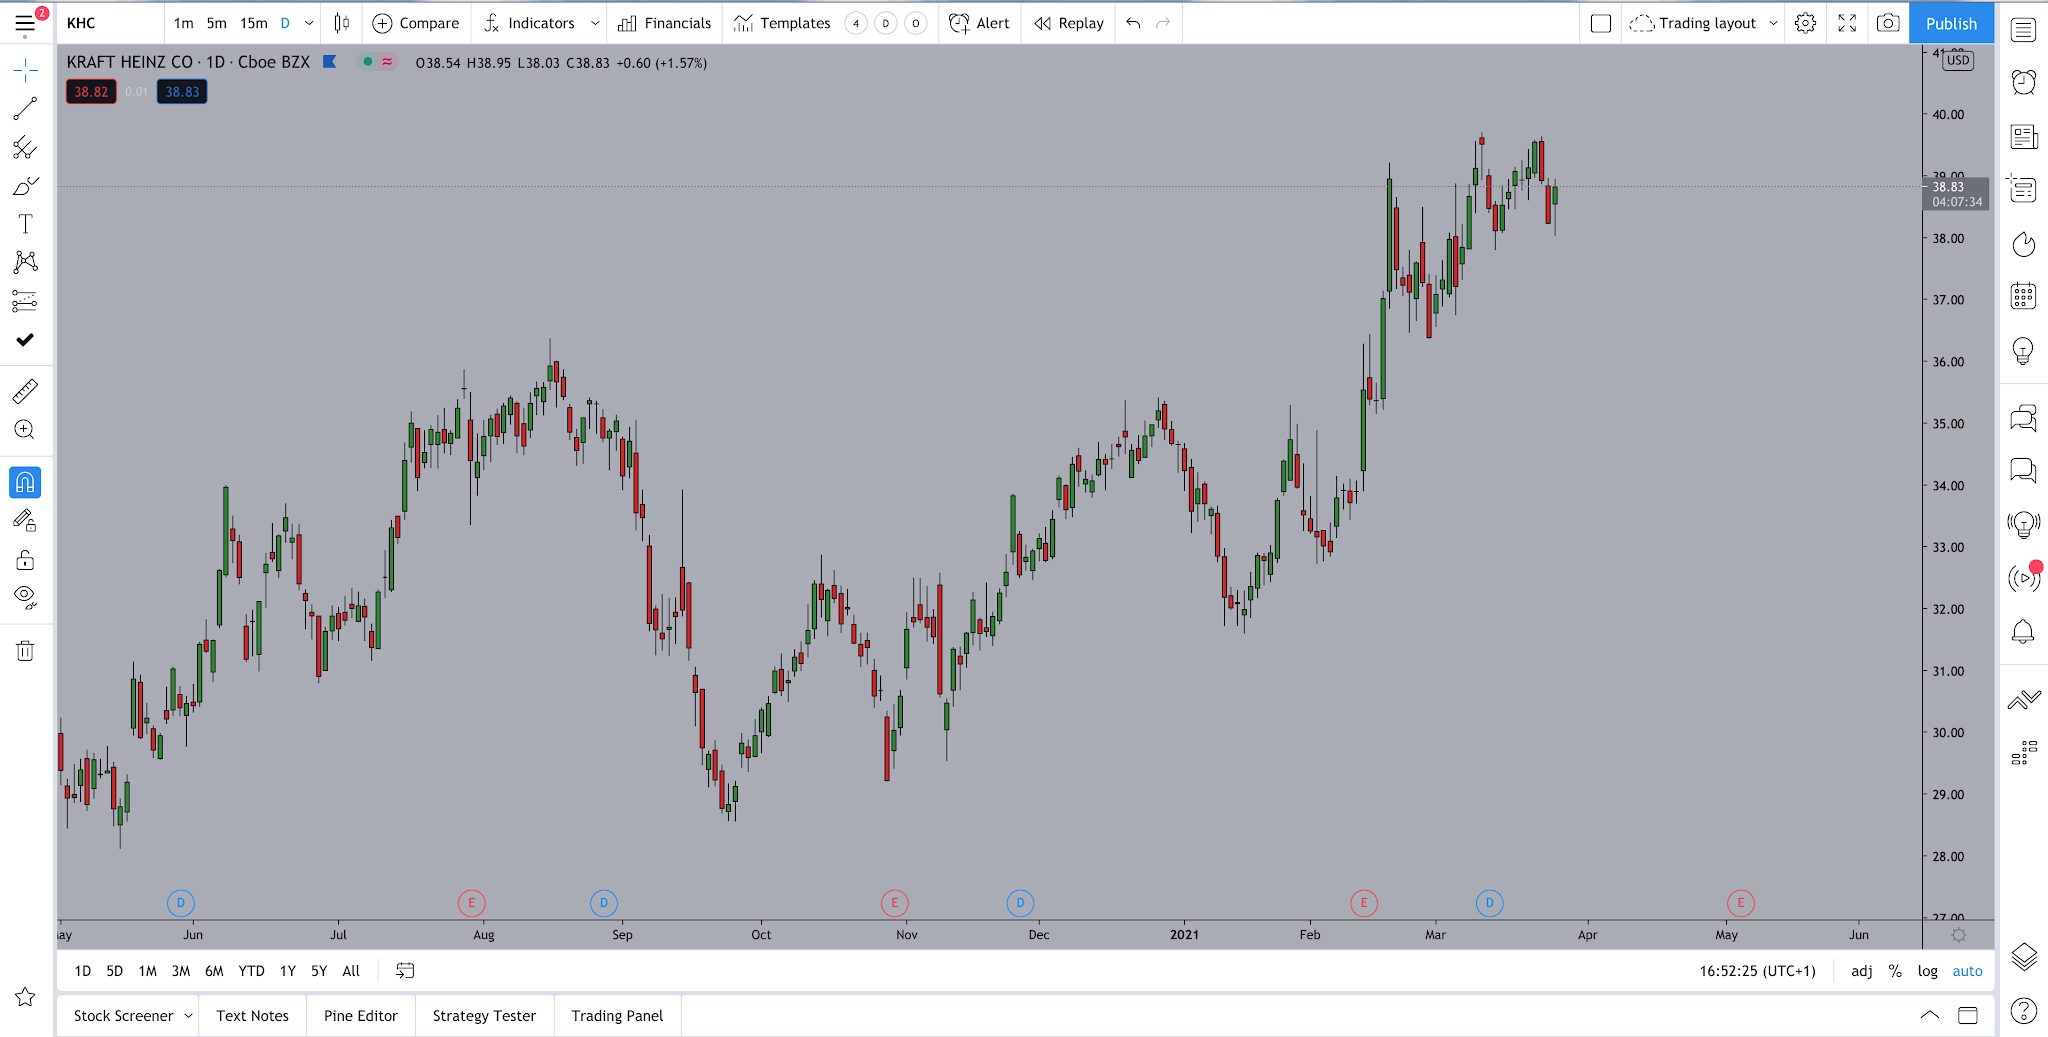Open the alerts clock panel
Viewport: 2048px width, 1037px height.
[2024, 82]
